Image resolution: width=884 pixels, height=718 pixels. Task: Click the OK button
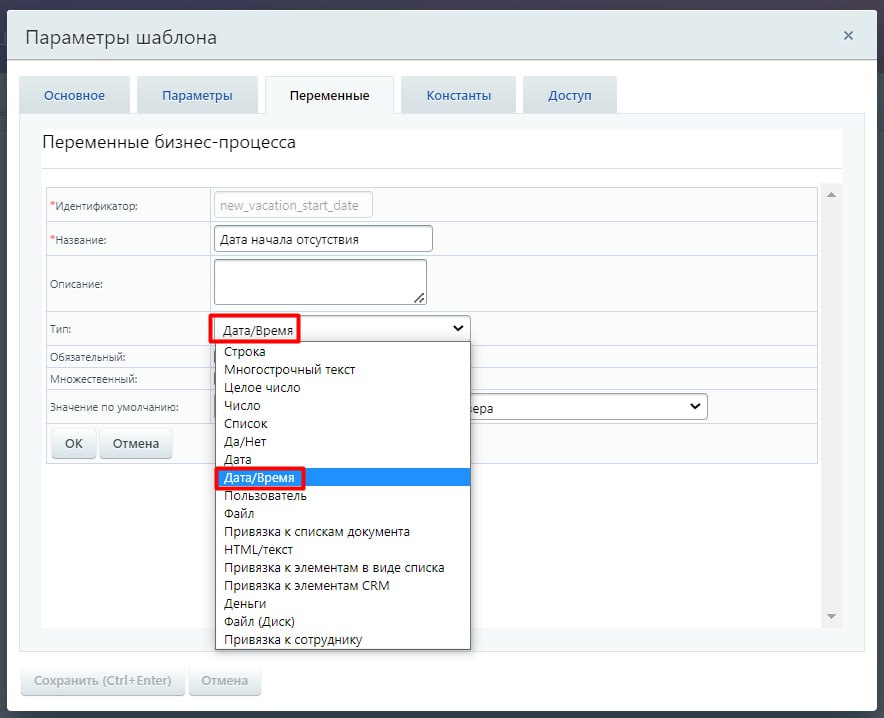coord(74,443)
